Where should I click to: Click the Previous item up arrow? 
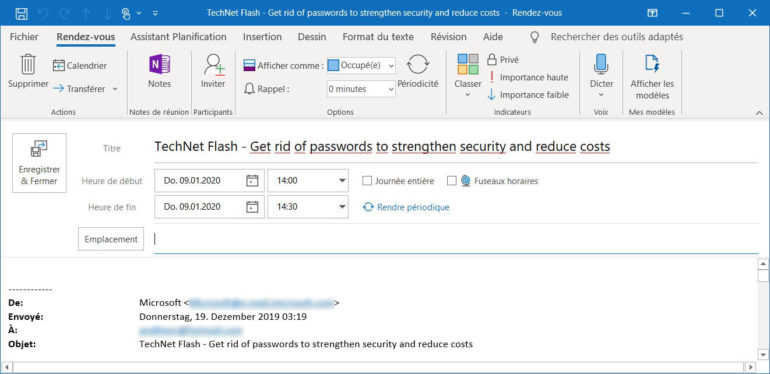pyautogui.click(x=86, y=13)
